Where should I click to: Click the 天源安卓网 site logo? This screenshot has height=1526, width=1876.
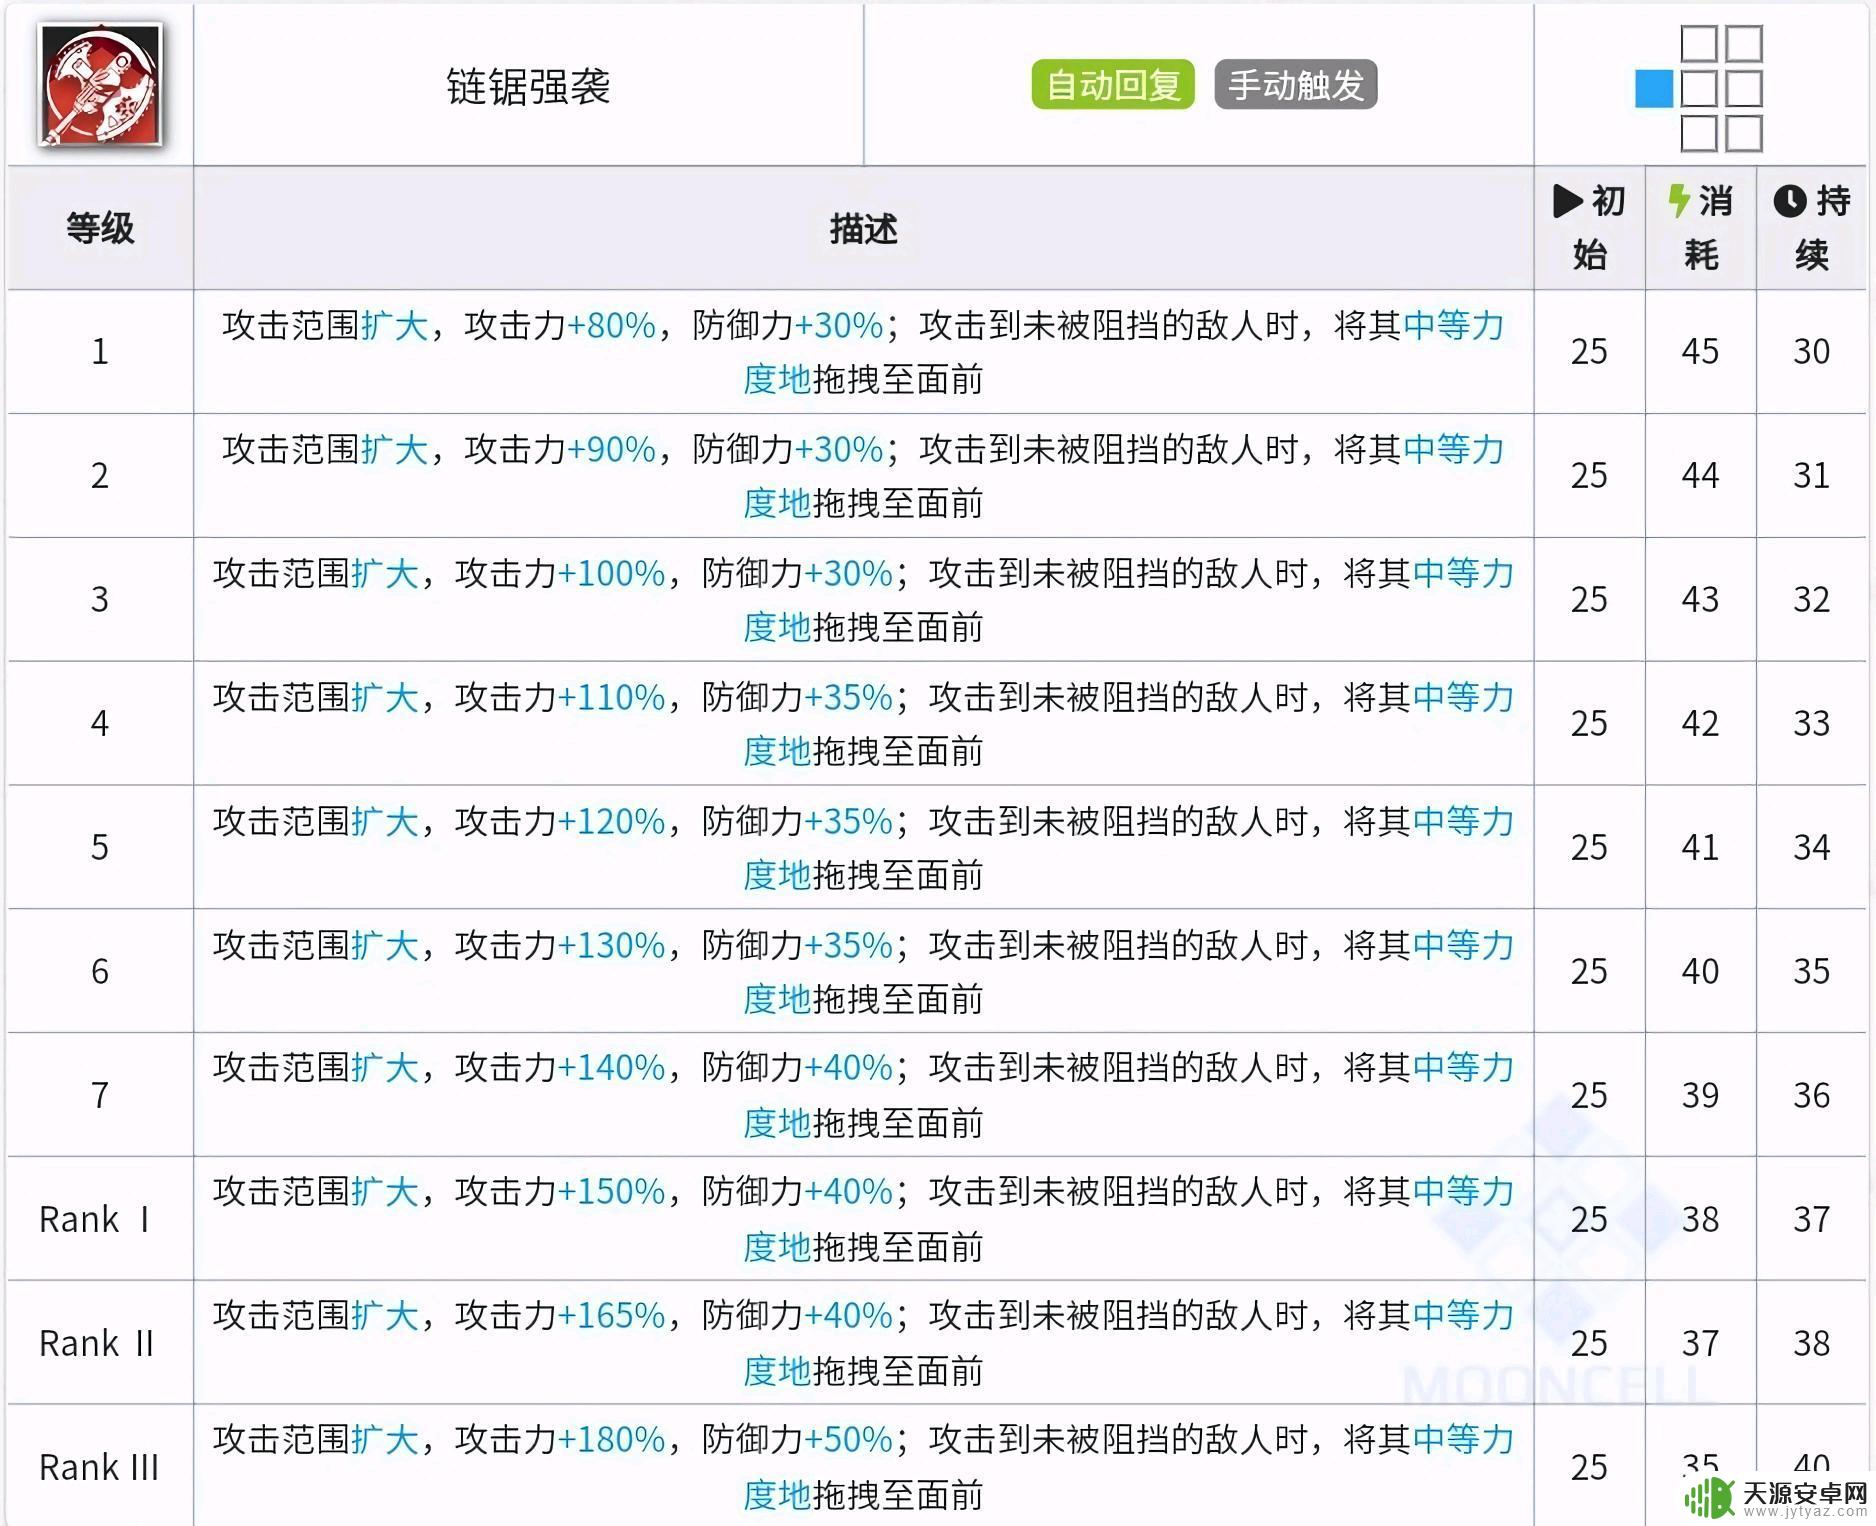click(x=1776, y=1497)
